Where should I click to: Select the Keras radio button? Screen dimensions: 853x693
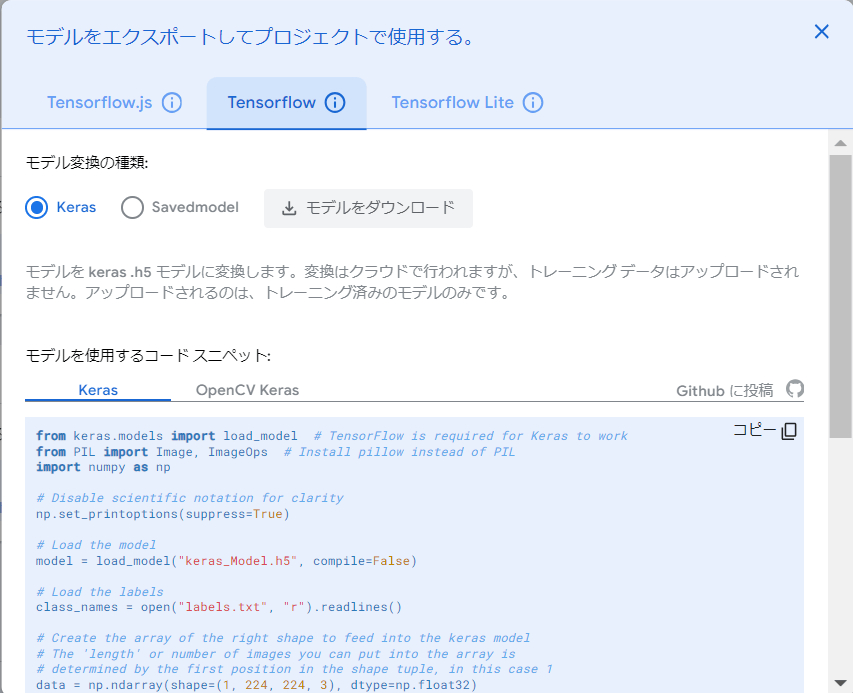point(36,207)
